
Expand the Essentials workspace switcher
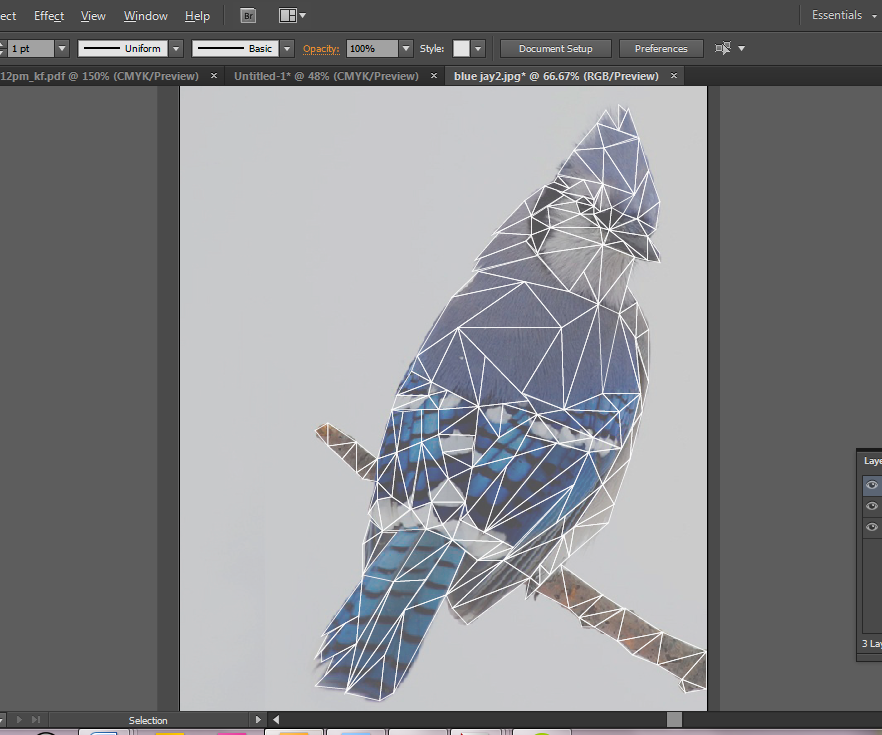pyautogui.click(x=842, y=16)
